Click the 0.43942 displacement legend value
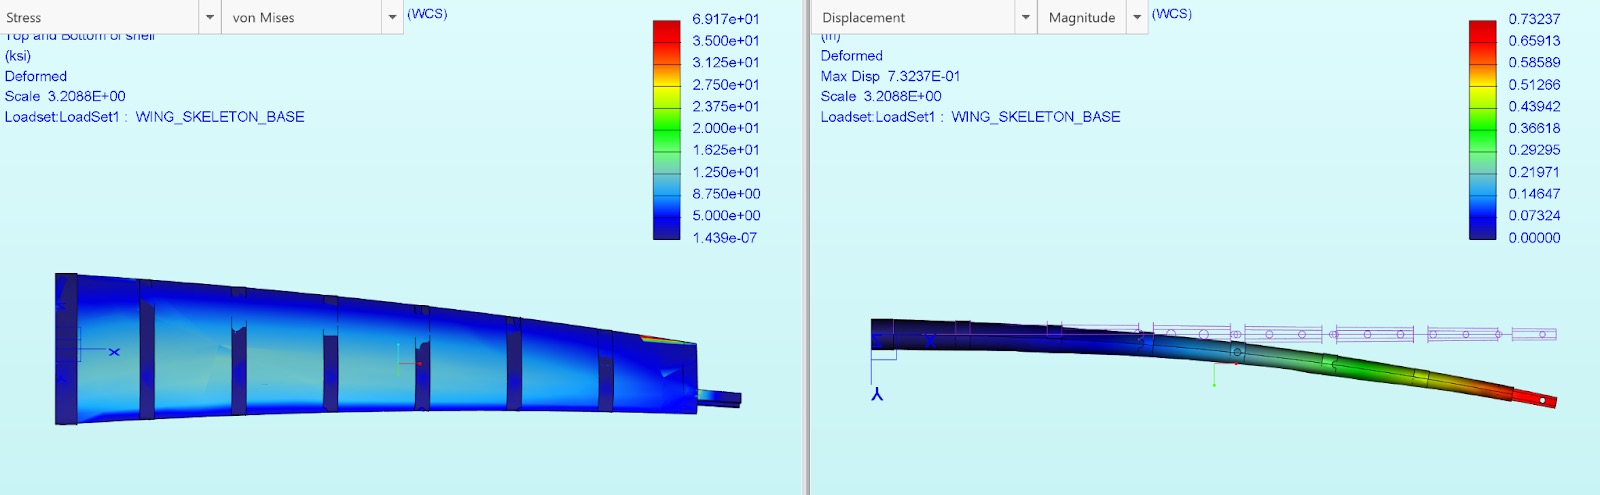The image size is (1600, 495). coord(1534,106)
